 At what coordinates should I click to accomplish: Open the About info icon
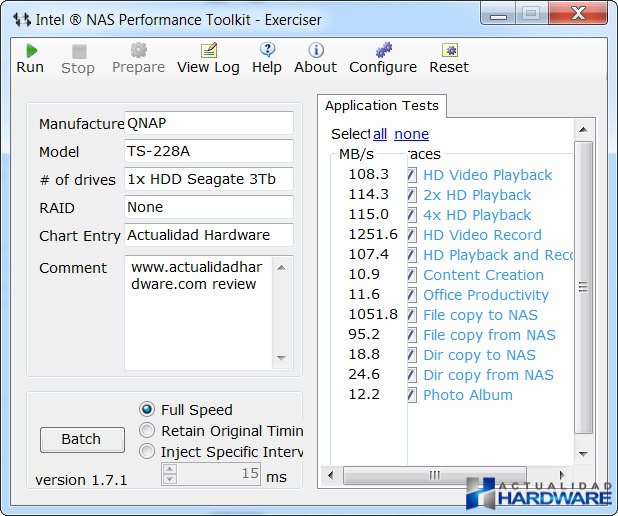point(315,50)
